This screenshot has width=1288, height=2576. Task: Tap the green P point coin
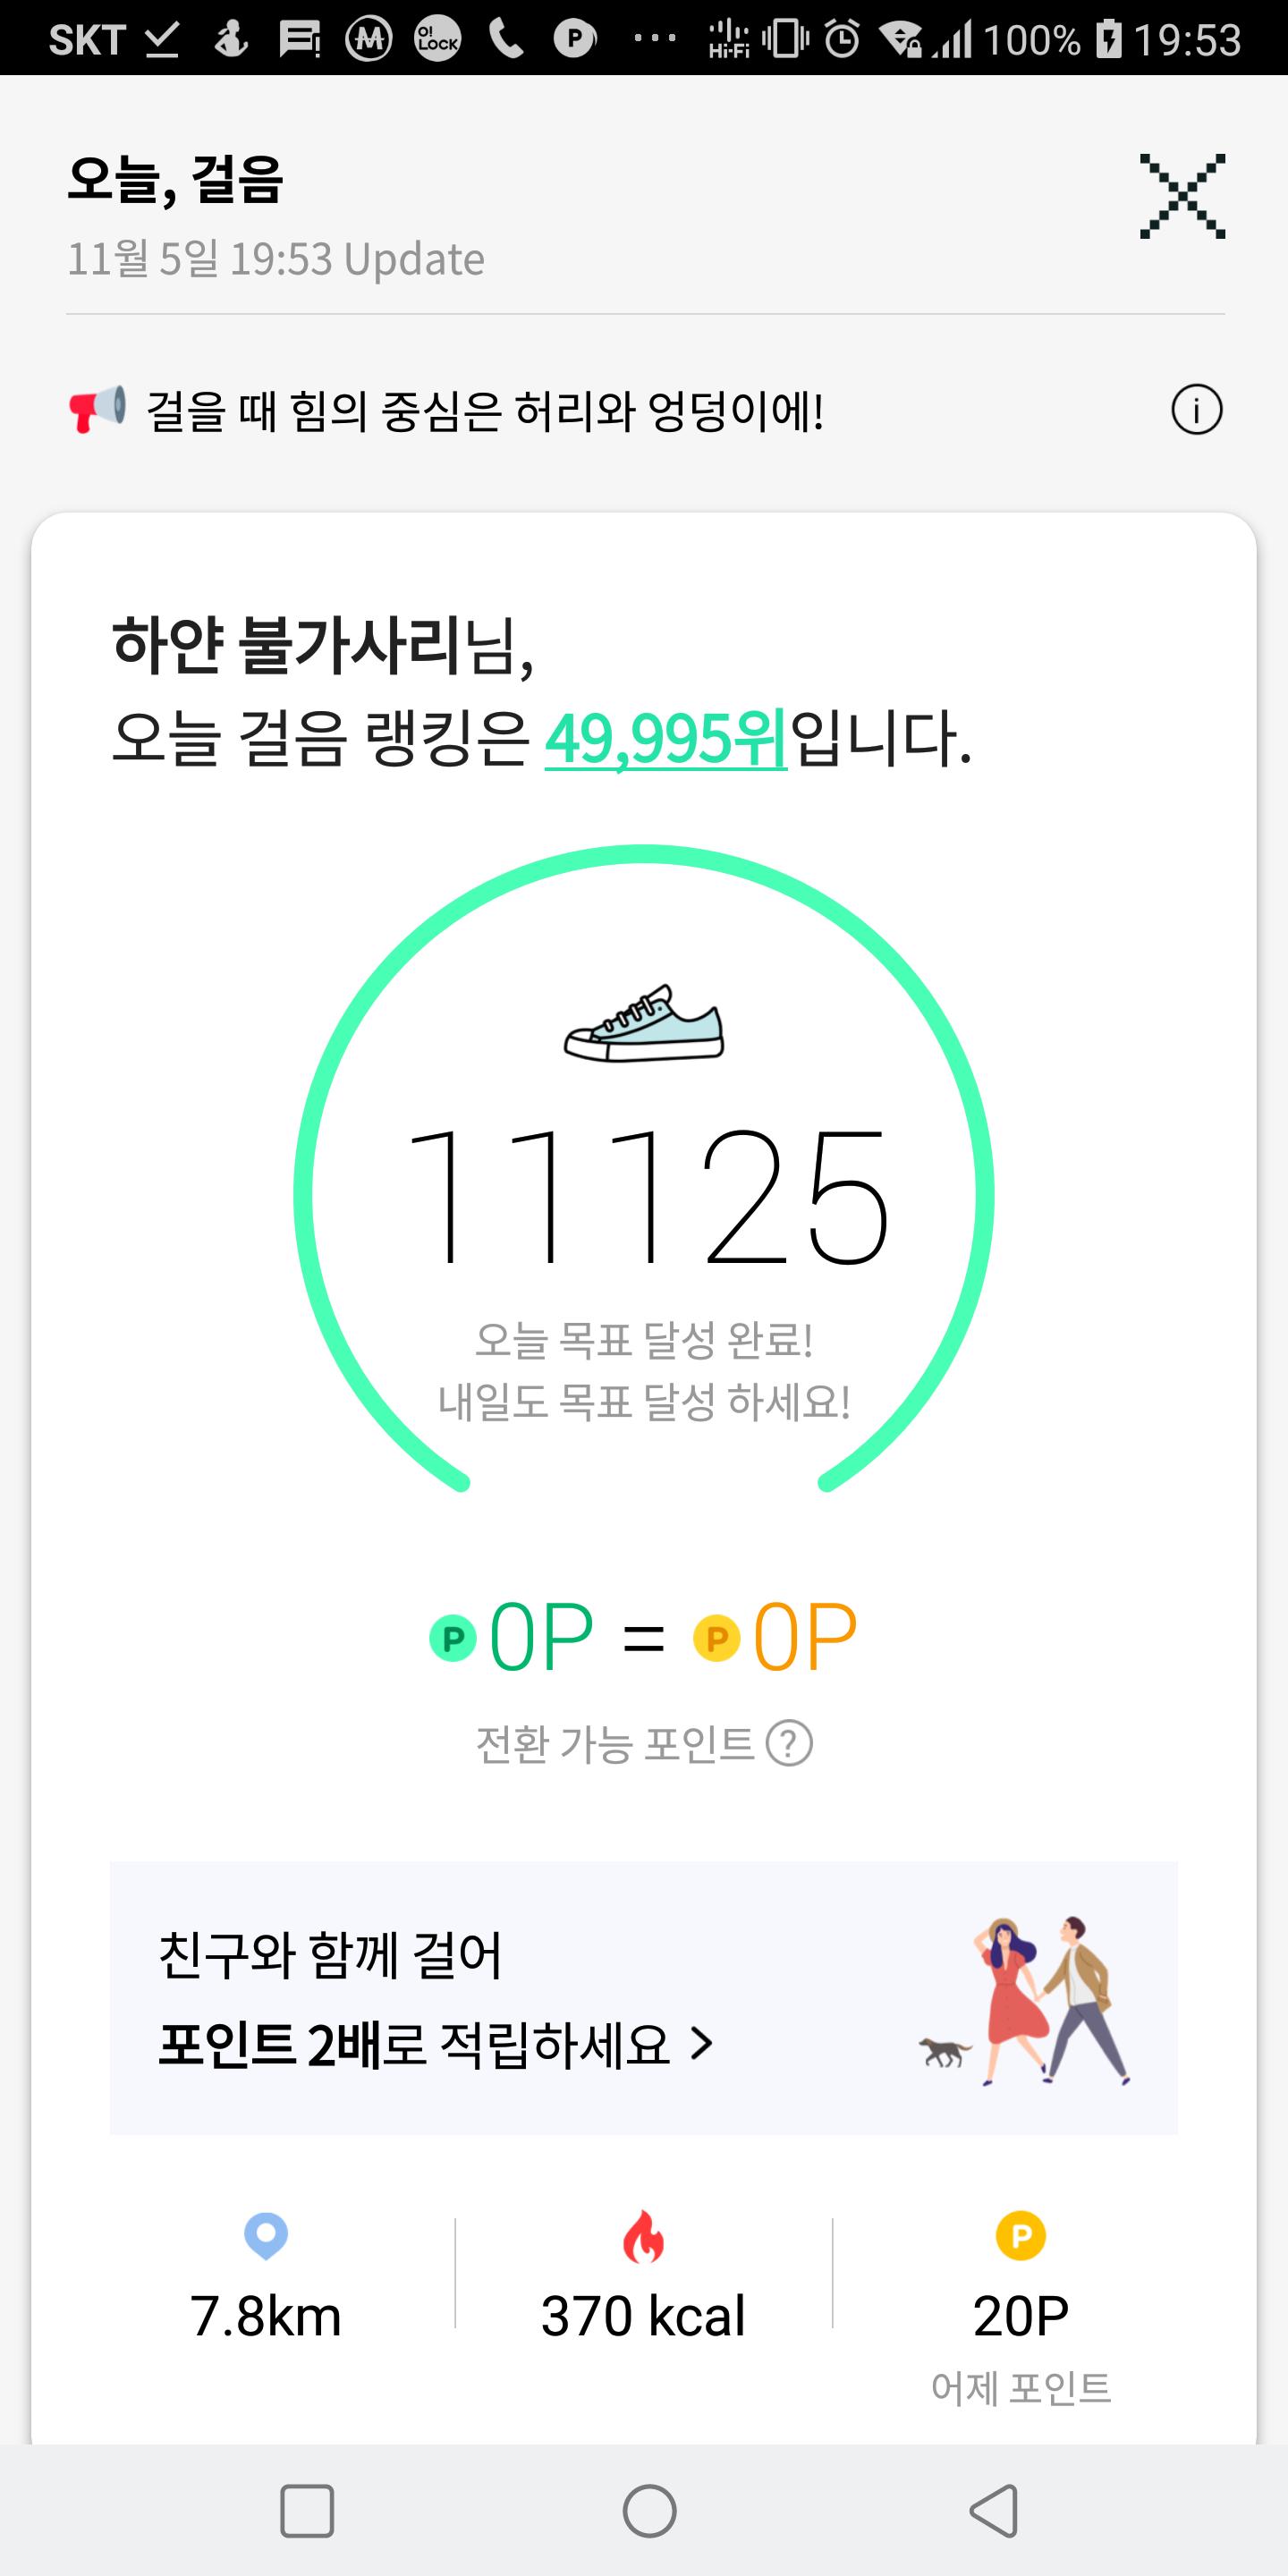pyautogui.click(x=453, y=1638)
